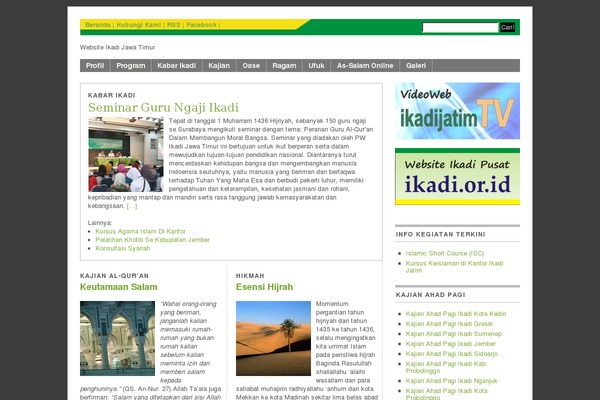This screenshot has width=600, height=400.
Task: Go to the Oase menu item
Action: pos(251,65)
